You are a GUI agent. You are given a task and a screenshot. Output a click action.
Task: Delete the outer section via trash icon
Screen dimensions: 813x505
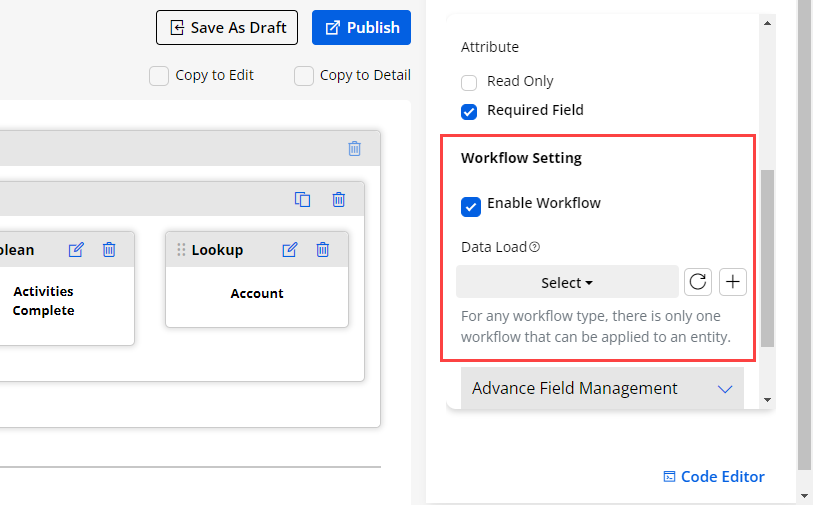point(354,148)
